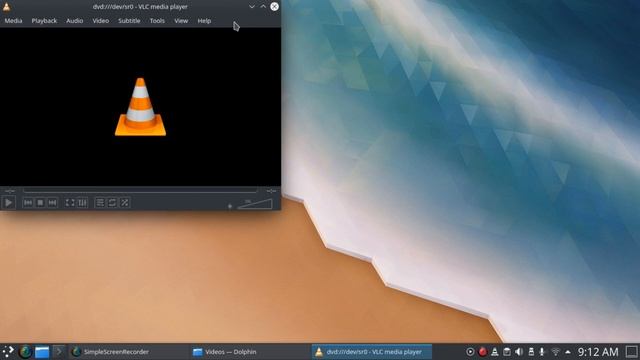Open the Video menu
Image resolution: width=640 pixels, height=360 pixels.
click(x=100, y=21)
